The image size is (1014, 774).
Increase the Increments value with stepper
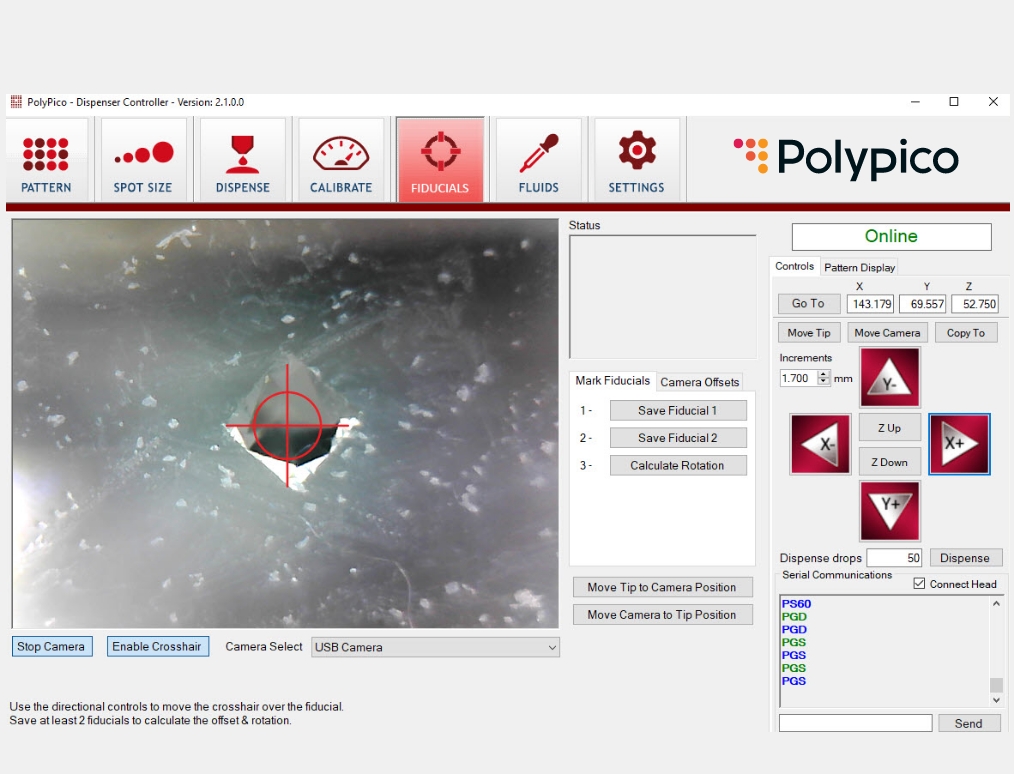click(x=824, y=374)
